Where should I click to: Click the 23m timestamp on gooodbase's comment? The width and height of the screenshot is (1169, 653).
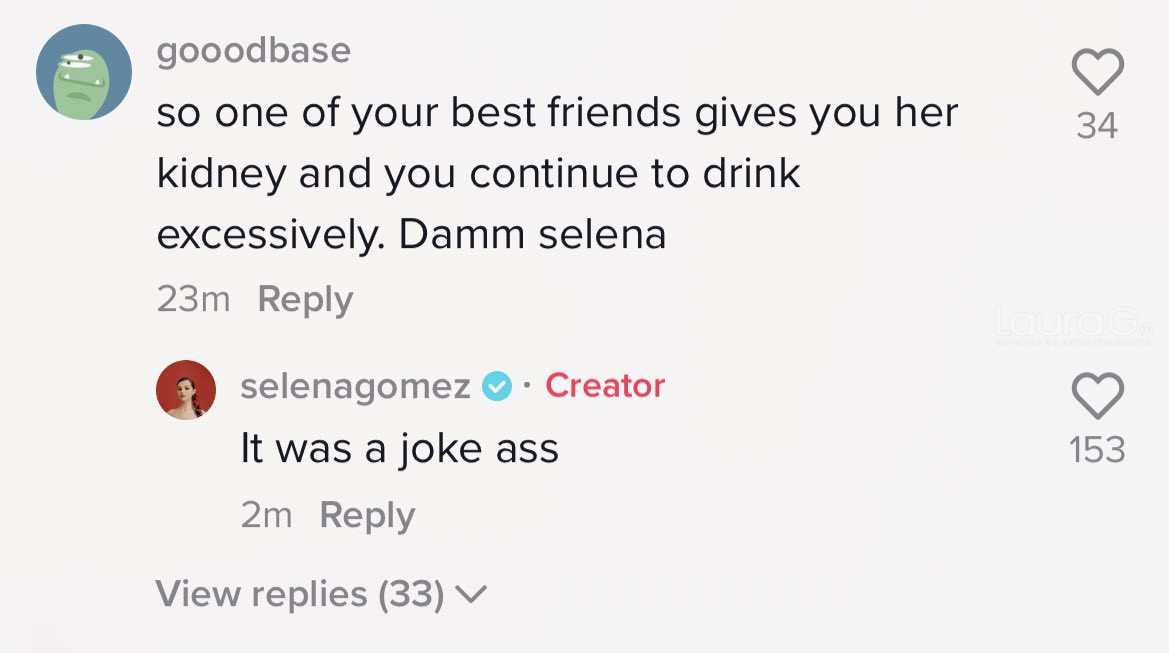point(193,299)
